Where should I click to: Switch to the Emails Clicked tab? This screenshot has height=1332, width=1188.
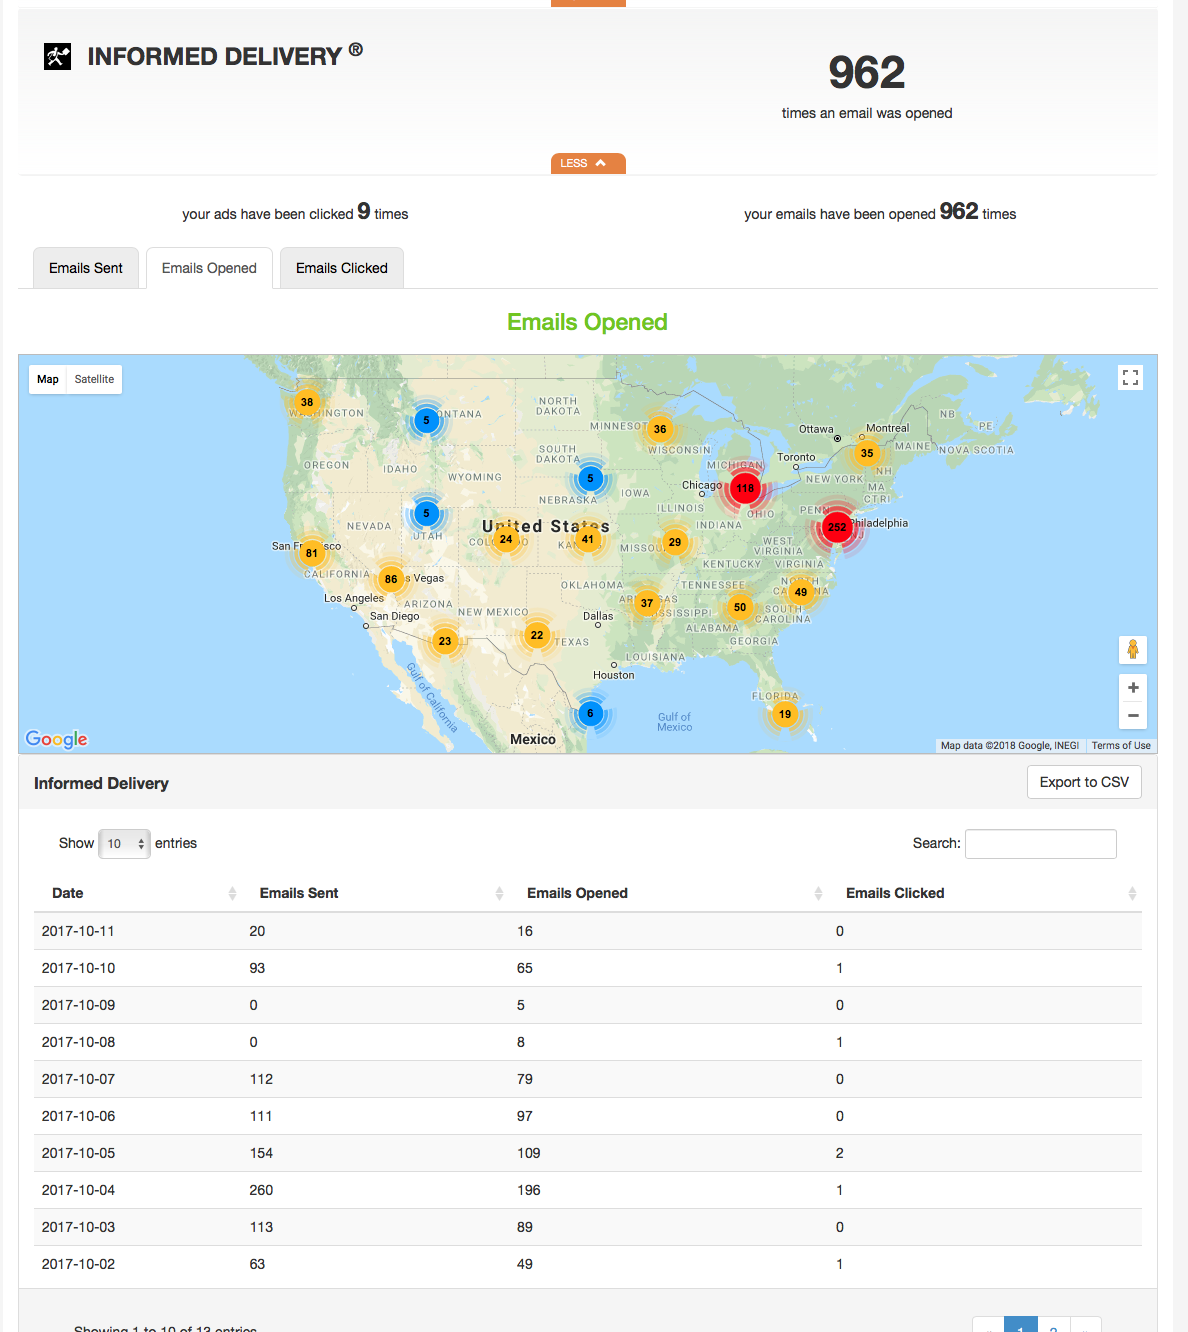[342, 268]
